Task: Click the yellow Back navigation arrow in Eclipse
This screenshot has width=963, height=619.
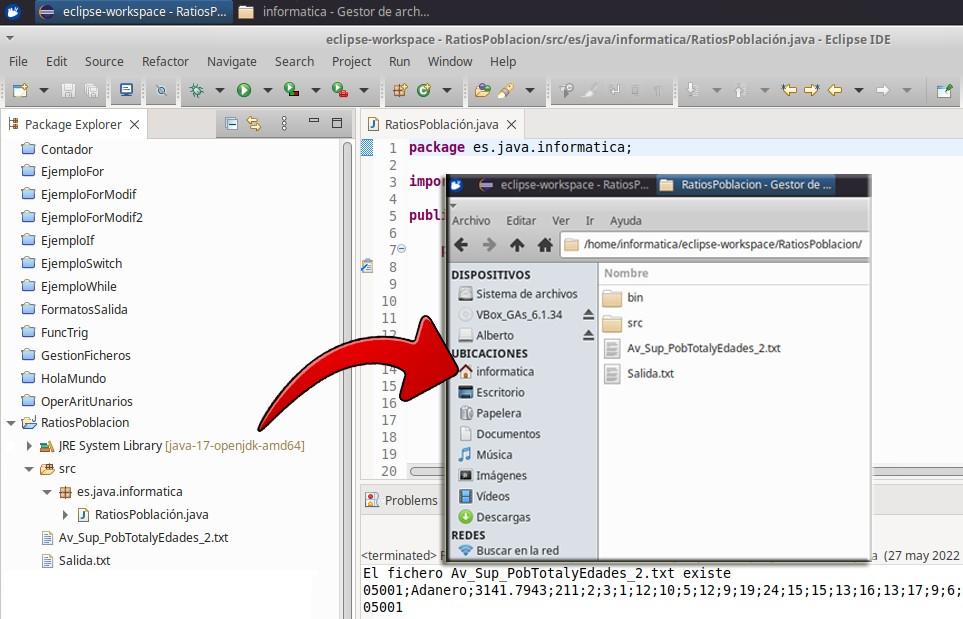Action: pyautogui.click(x=835, y=90)
